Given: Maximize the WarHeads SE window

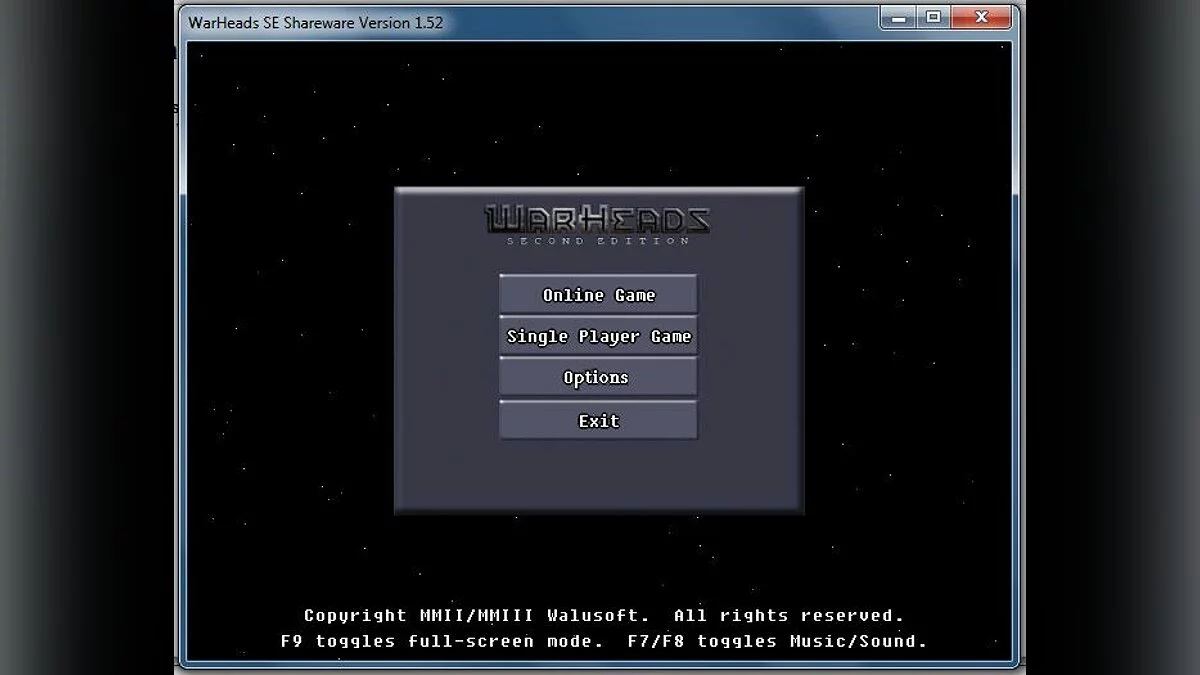Looking at the screenshot, I should click(933, 17).
